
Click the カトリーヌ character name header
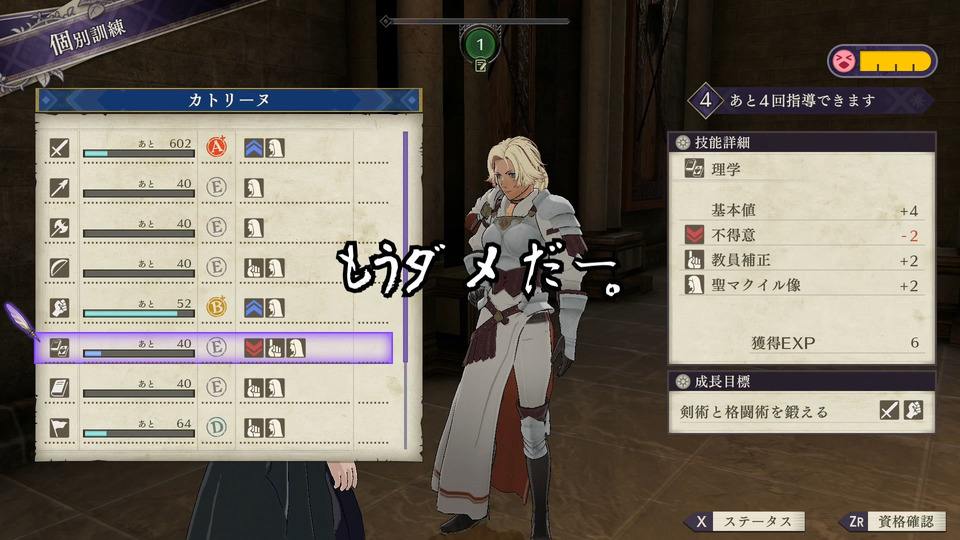[229, 100]
